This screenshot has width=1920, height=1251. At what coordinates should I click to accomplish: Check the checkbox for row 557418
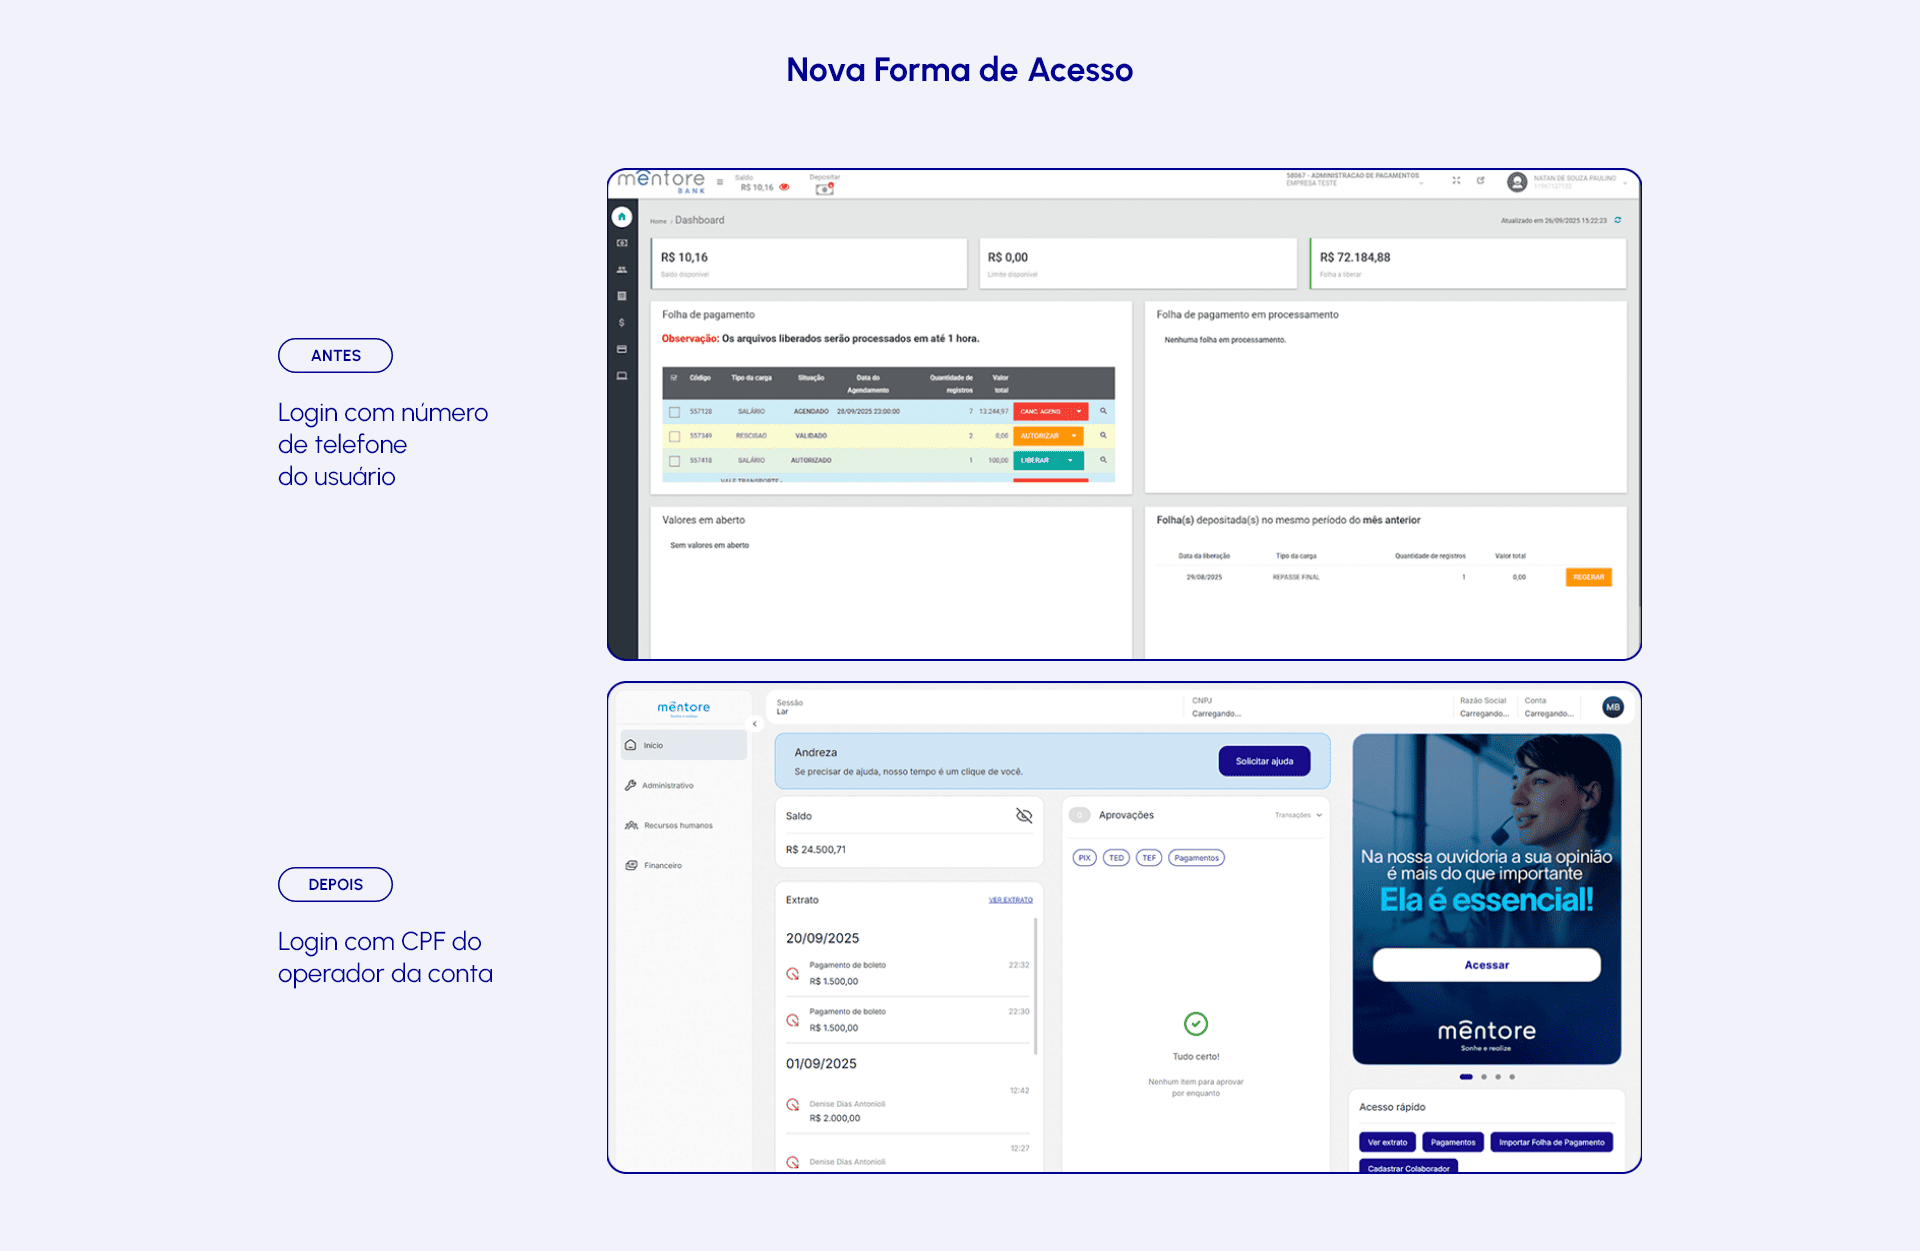pyautogui.click(x=675, y=461)
